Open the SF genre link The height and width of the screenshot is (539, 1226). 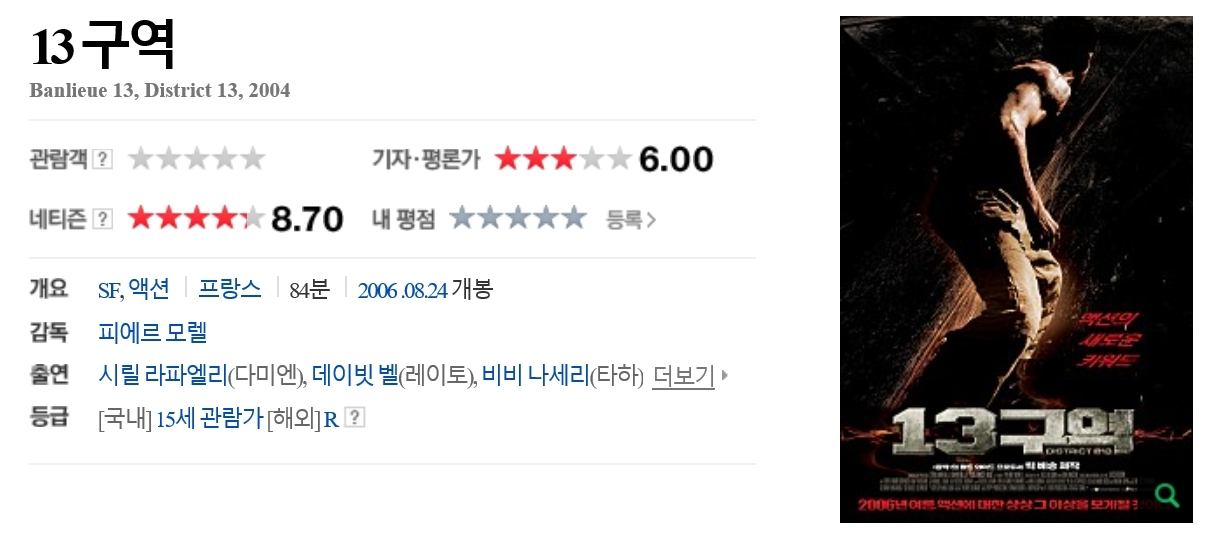[x=109, y=290]
